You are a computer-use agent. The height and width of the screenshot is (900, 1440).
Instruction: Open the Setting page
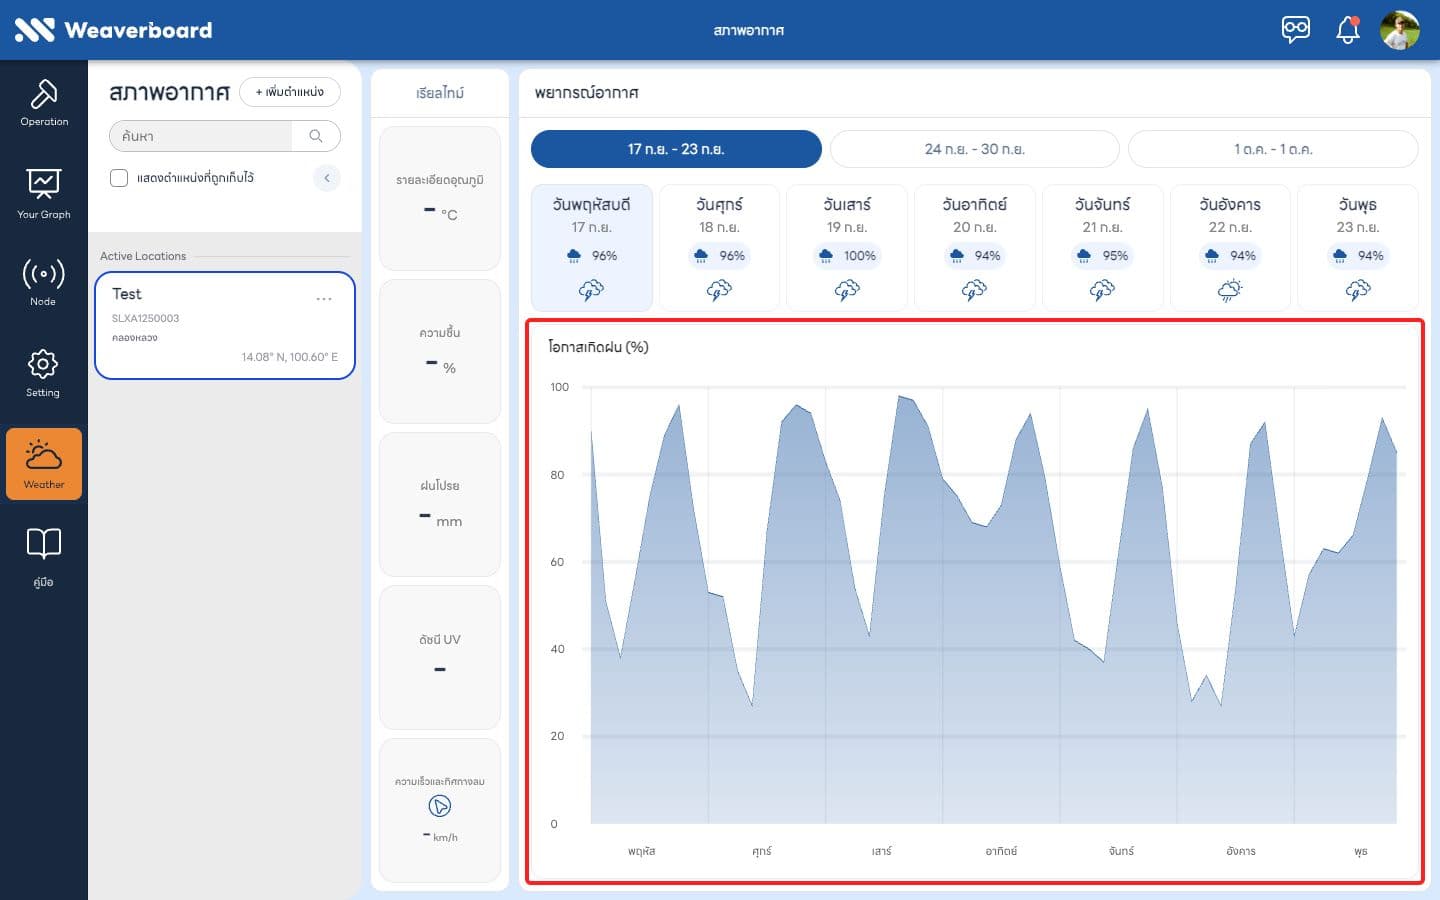pos(44,373)
